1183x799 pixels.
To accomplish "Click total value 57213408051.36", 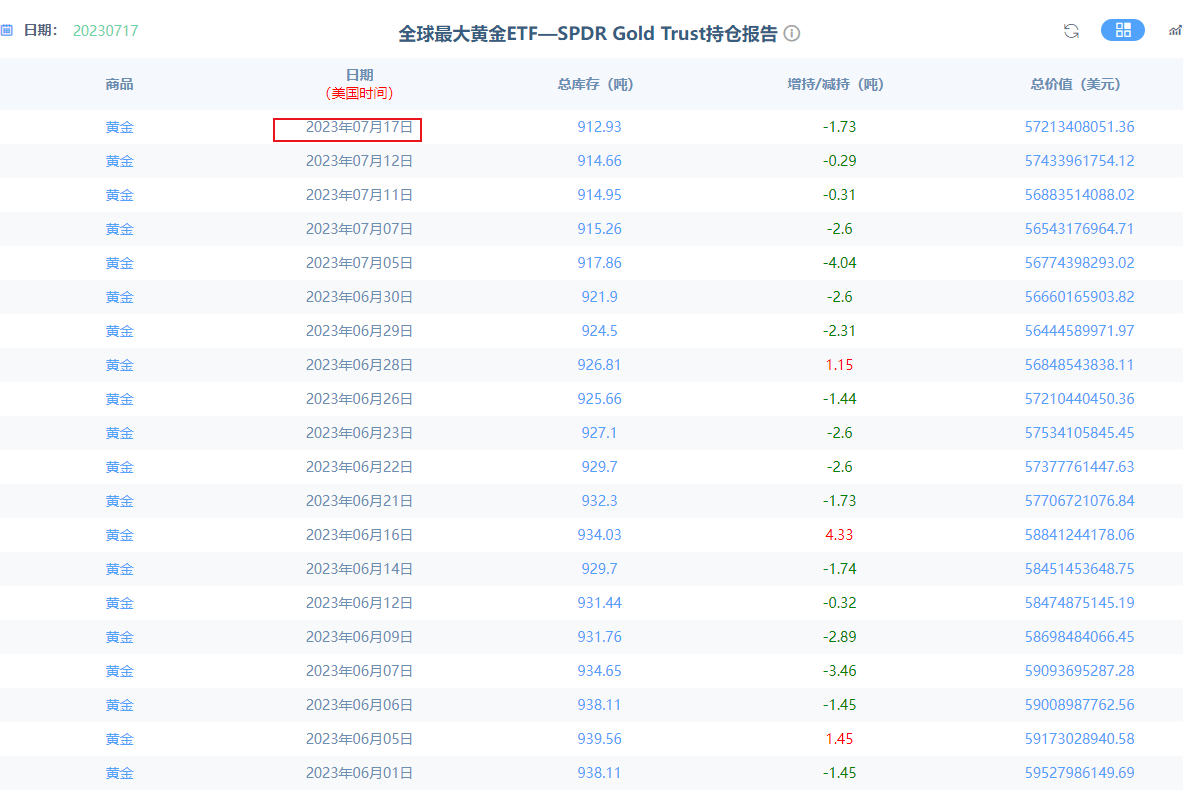I will tap(1079, 127).
